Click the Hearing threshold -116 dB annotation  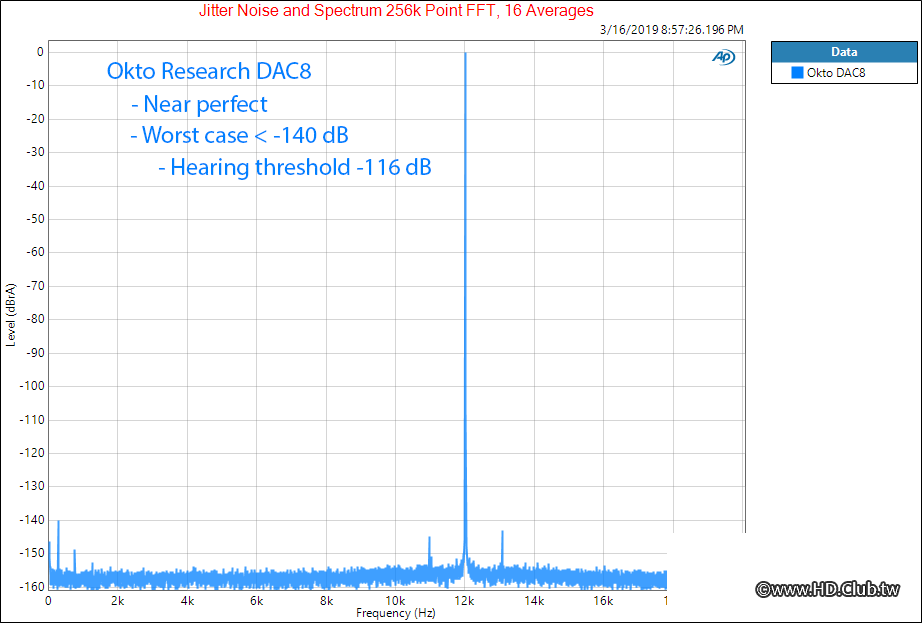pyautogui.click(x=295, y=168)
